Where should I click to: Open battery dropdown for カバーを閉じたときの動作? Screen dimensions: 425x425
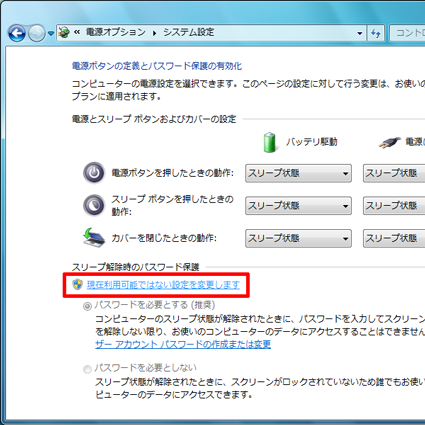coord(298,238)
